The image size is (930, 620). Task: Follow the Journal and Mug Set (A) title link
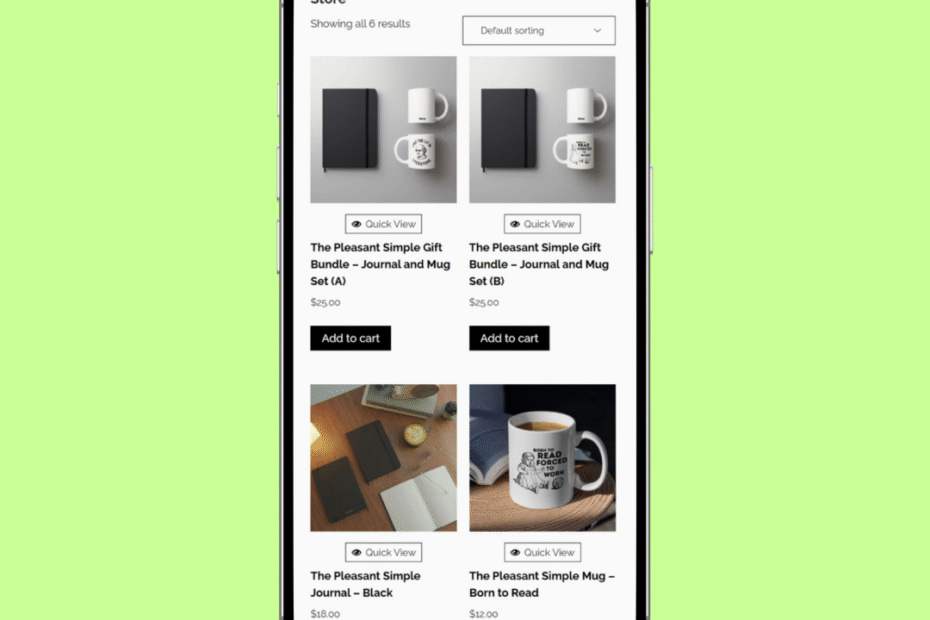(x=380, y=264)
